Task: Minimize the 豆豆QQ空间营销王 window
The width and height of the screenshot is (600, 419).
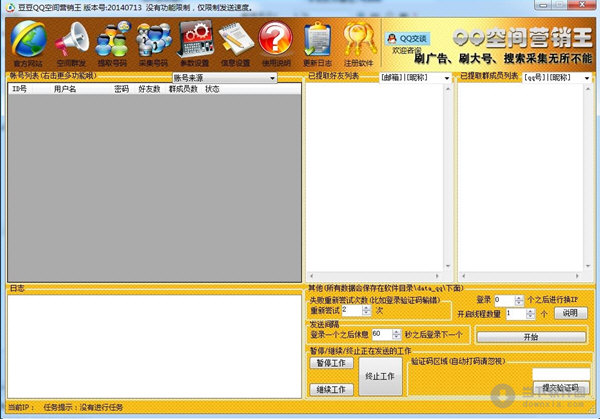Action: [x=543, y=5]
